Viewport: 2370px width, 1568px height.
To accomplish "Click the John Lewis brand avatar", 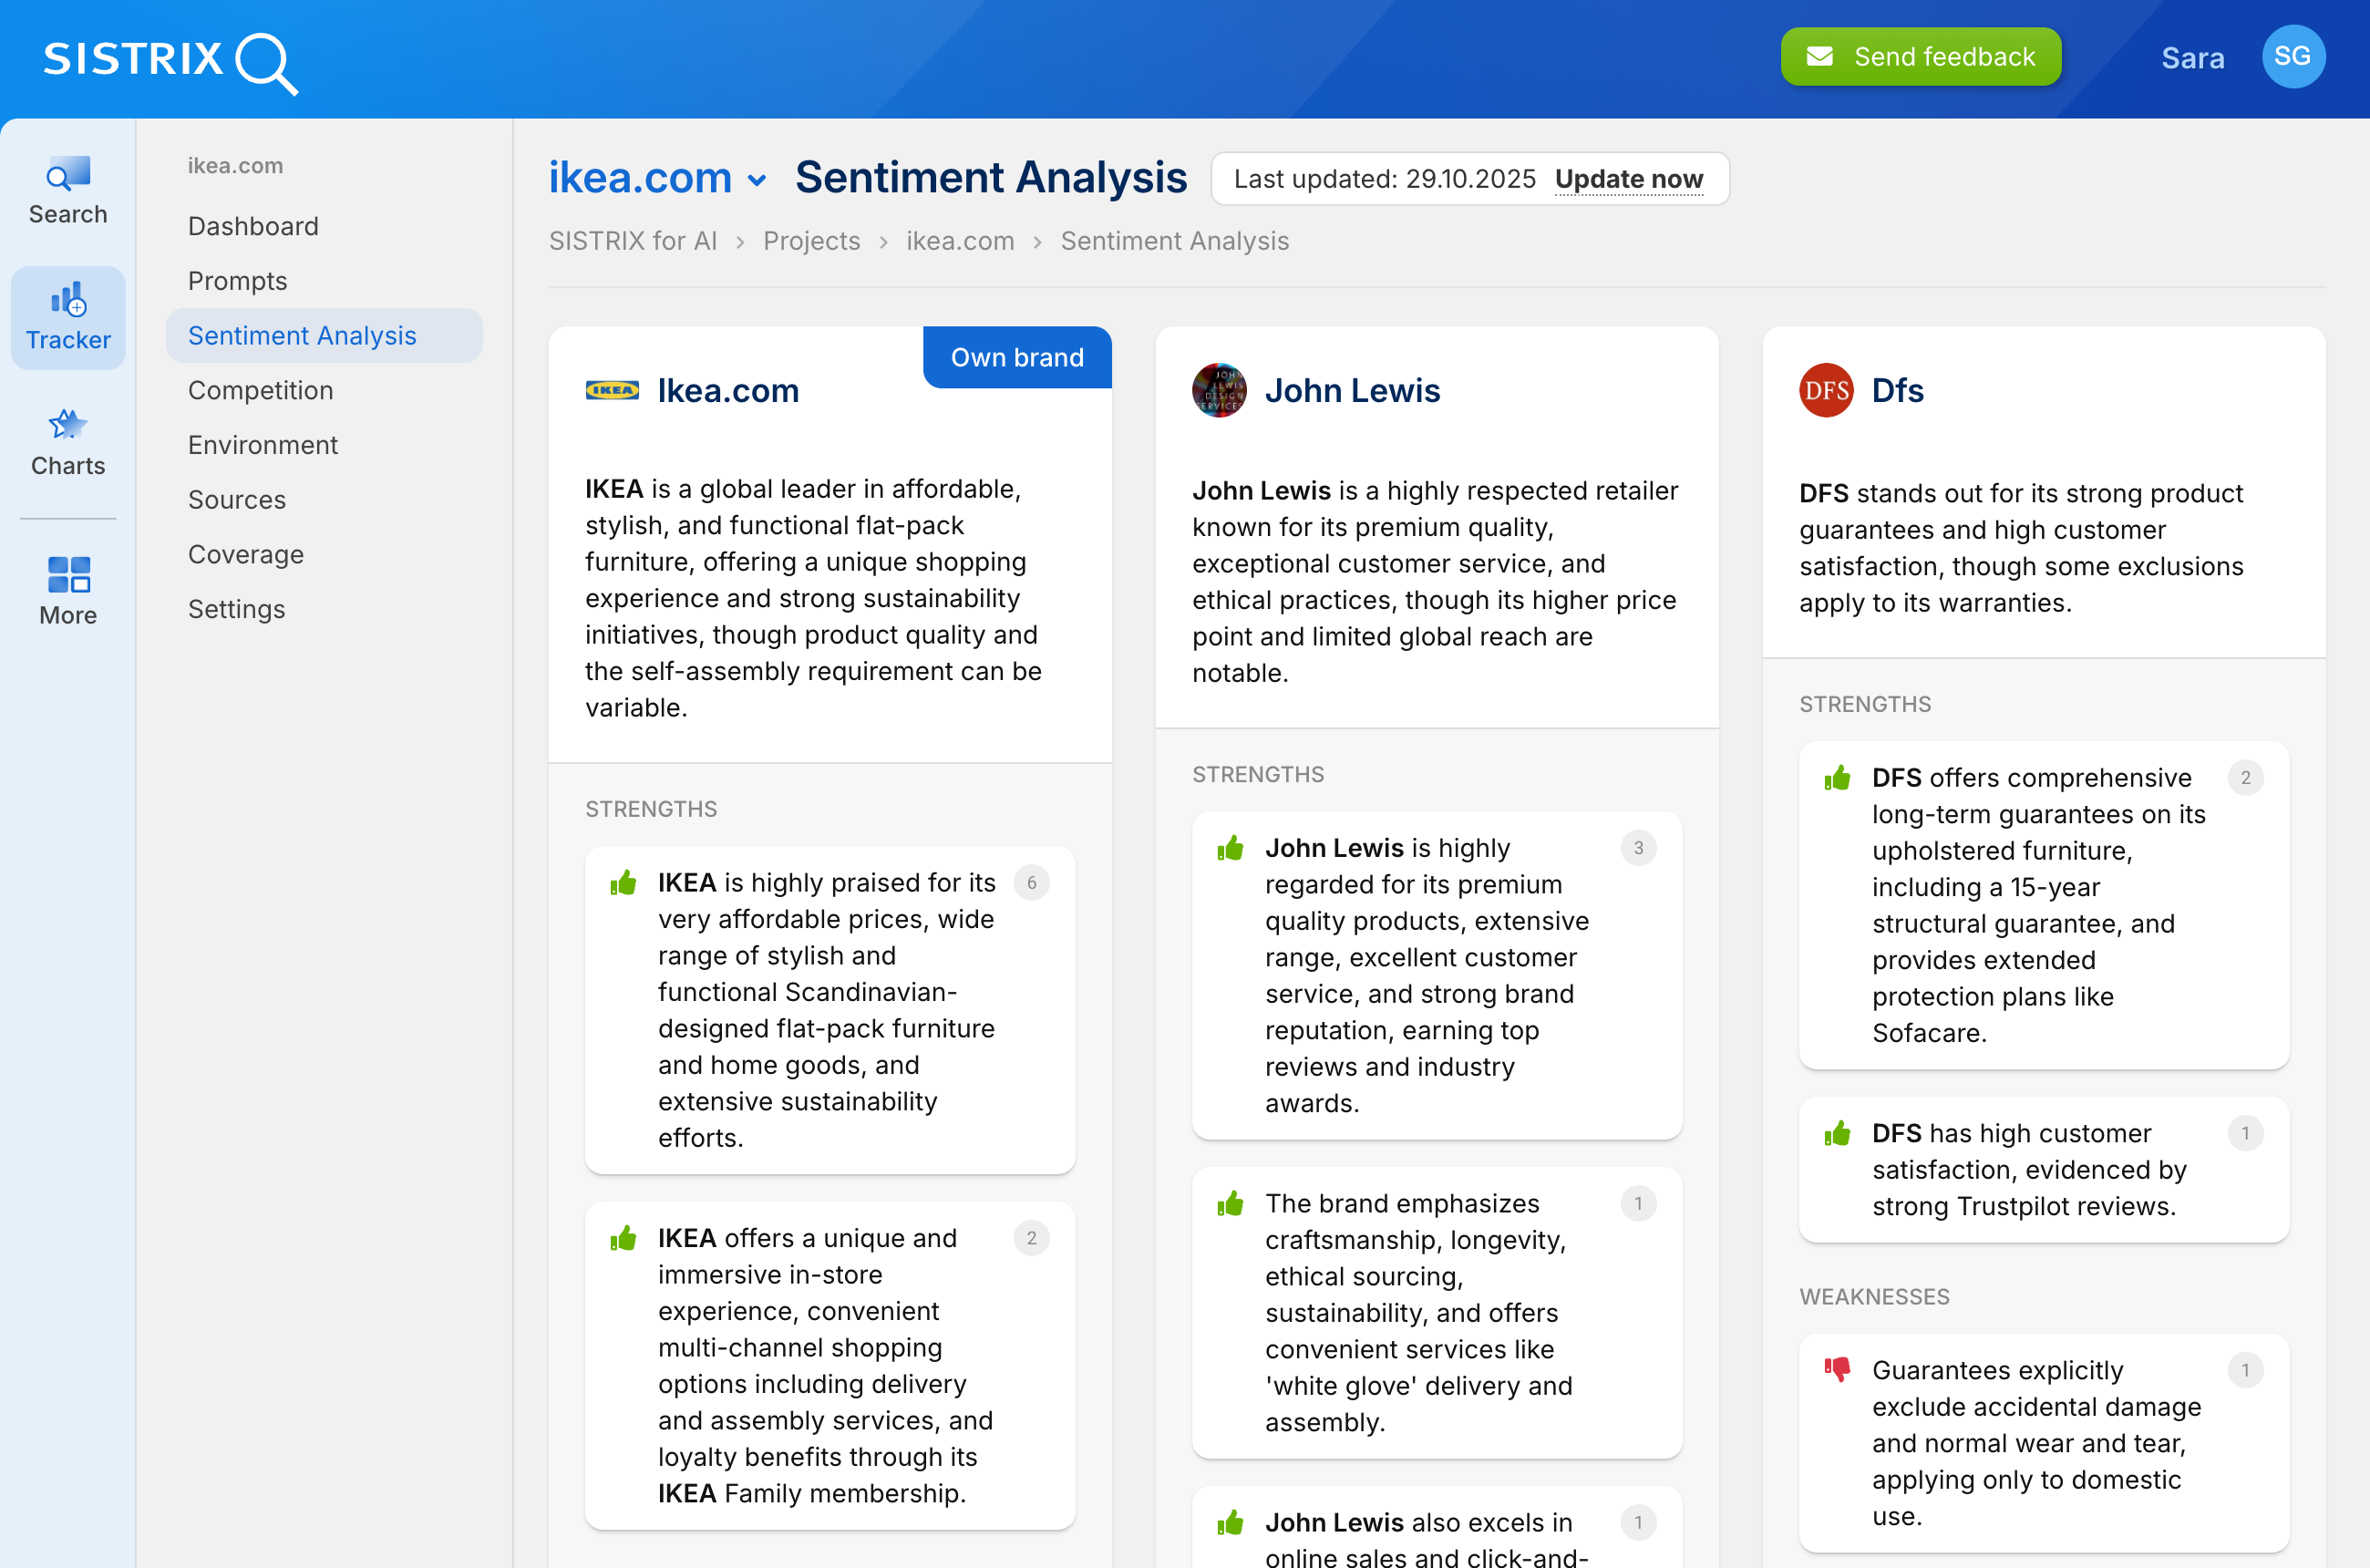I will pos(1219,390).
